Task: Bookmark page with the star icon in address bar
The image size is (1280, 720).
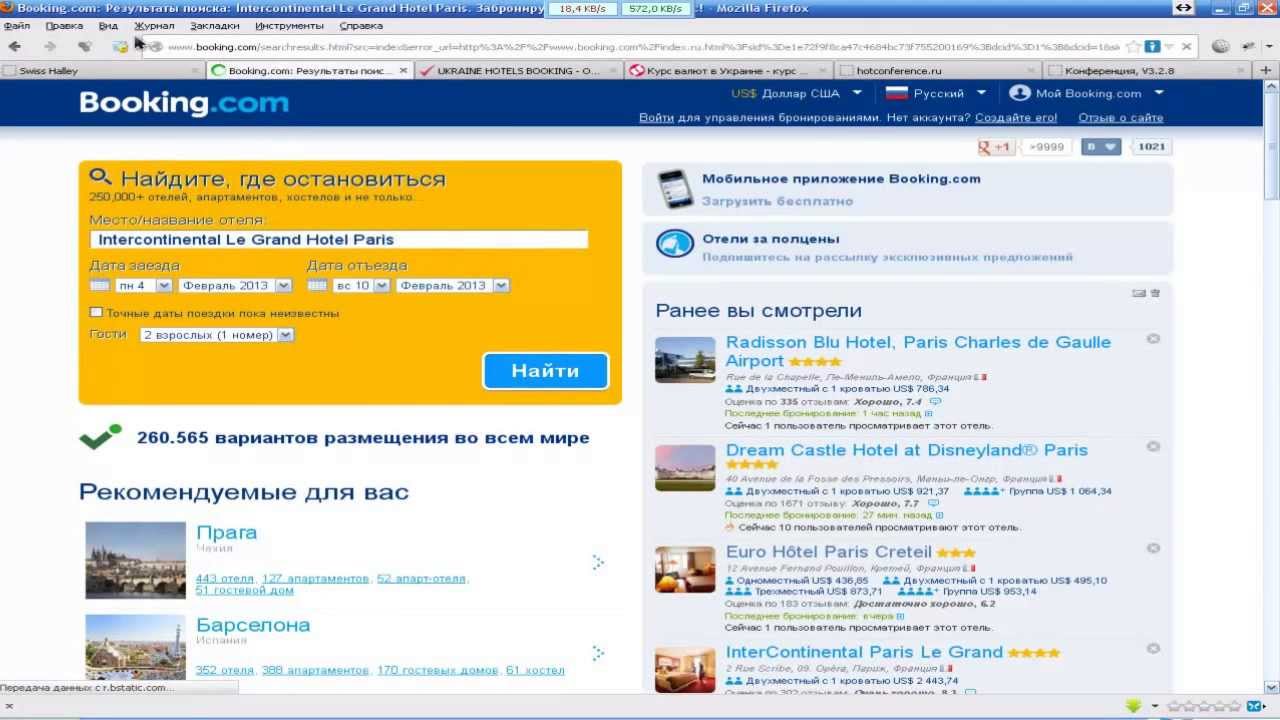Action: 1133,46
